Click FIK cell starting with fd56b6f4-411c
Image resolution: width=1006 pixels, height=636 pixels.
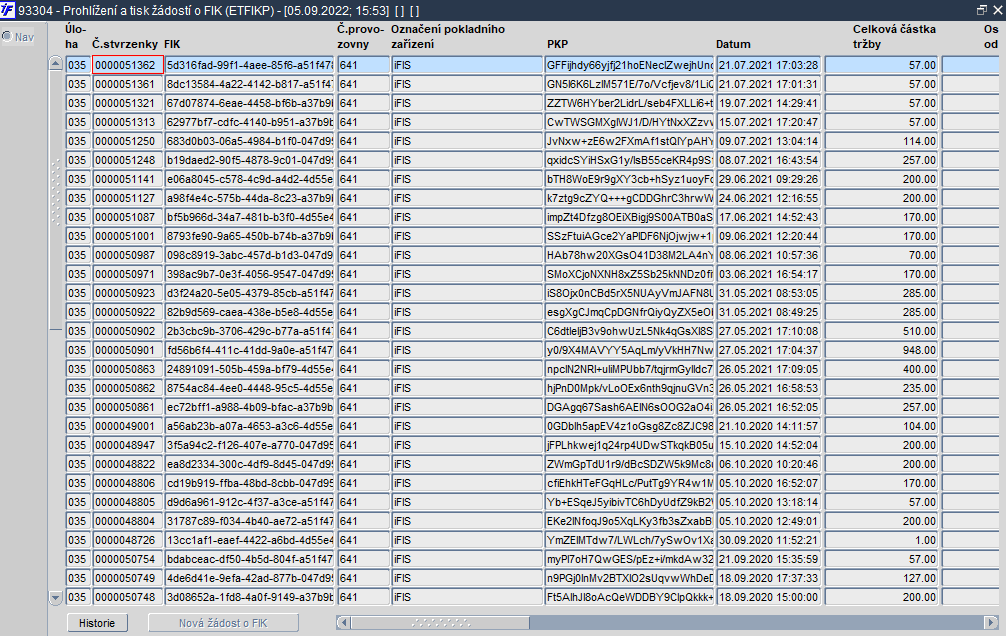pyautogui.click(x=250, y=350)
